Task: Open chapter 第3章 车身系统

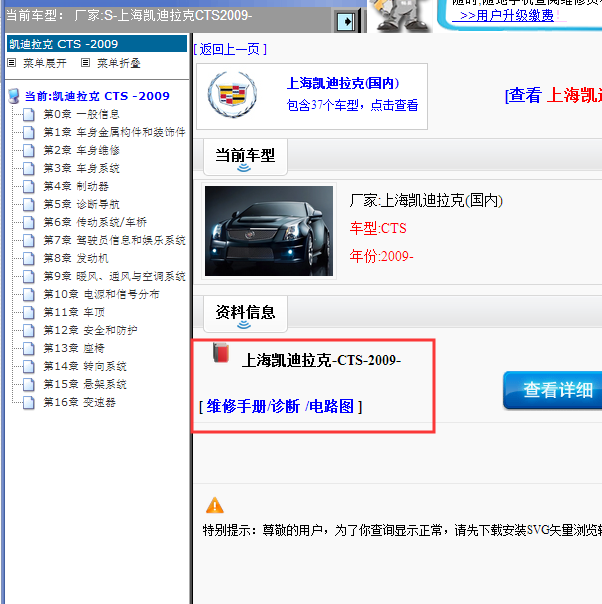Action: (x=81, y=168)
